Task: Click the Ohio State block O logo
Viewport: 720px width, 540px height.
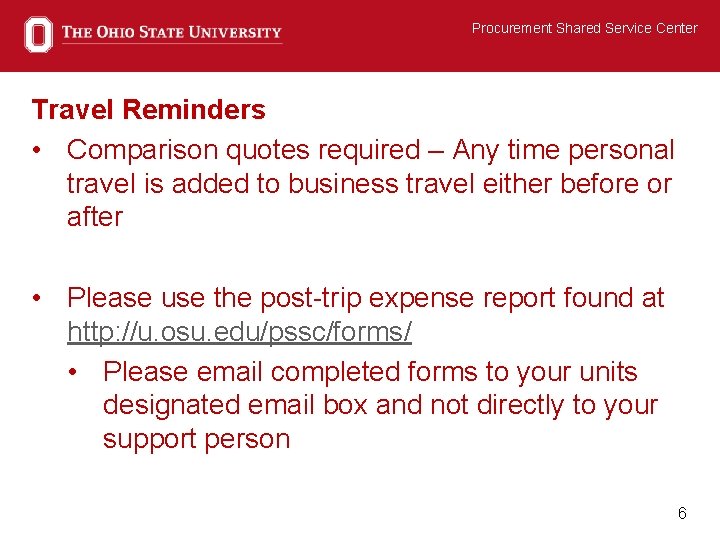Action: coord(38,34)
